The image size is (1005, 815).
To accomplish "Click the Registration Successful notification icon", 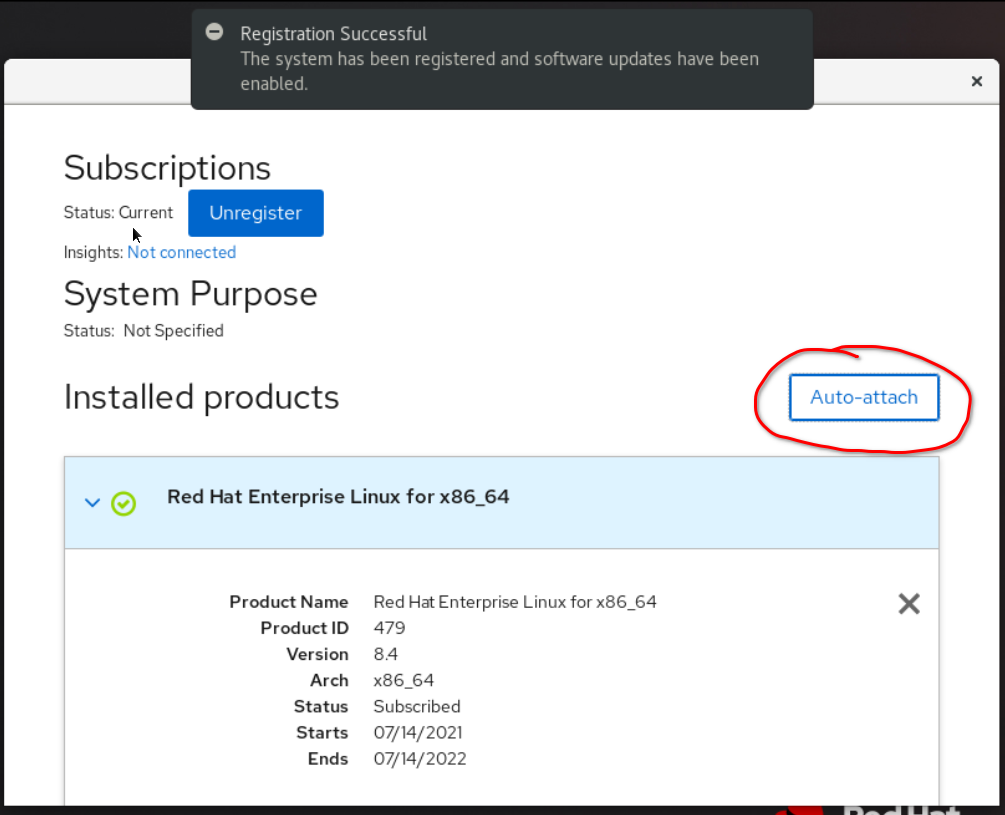I will click(x=215, y=31).
